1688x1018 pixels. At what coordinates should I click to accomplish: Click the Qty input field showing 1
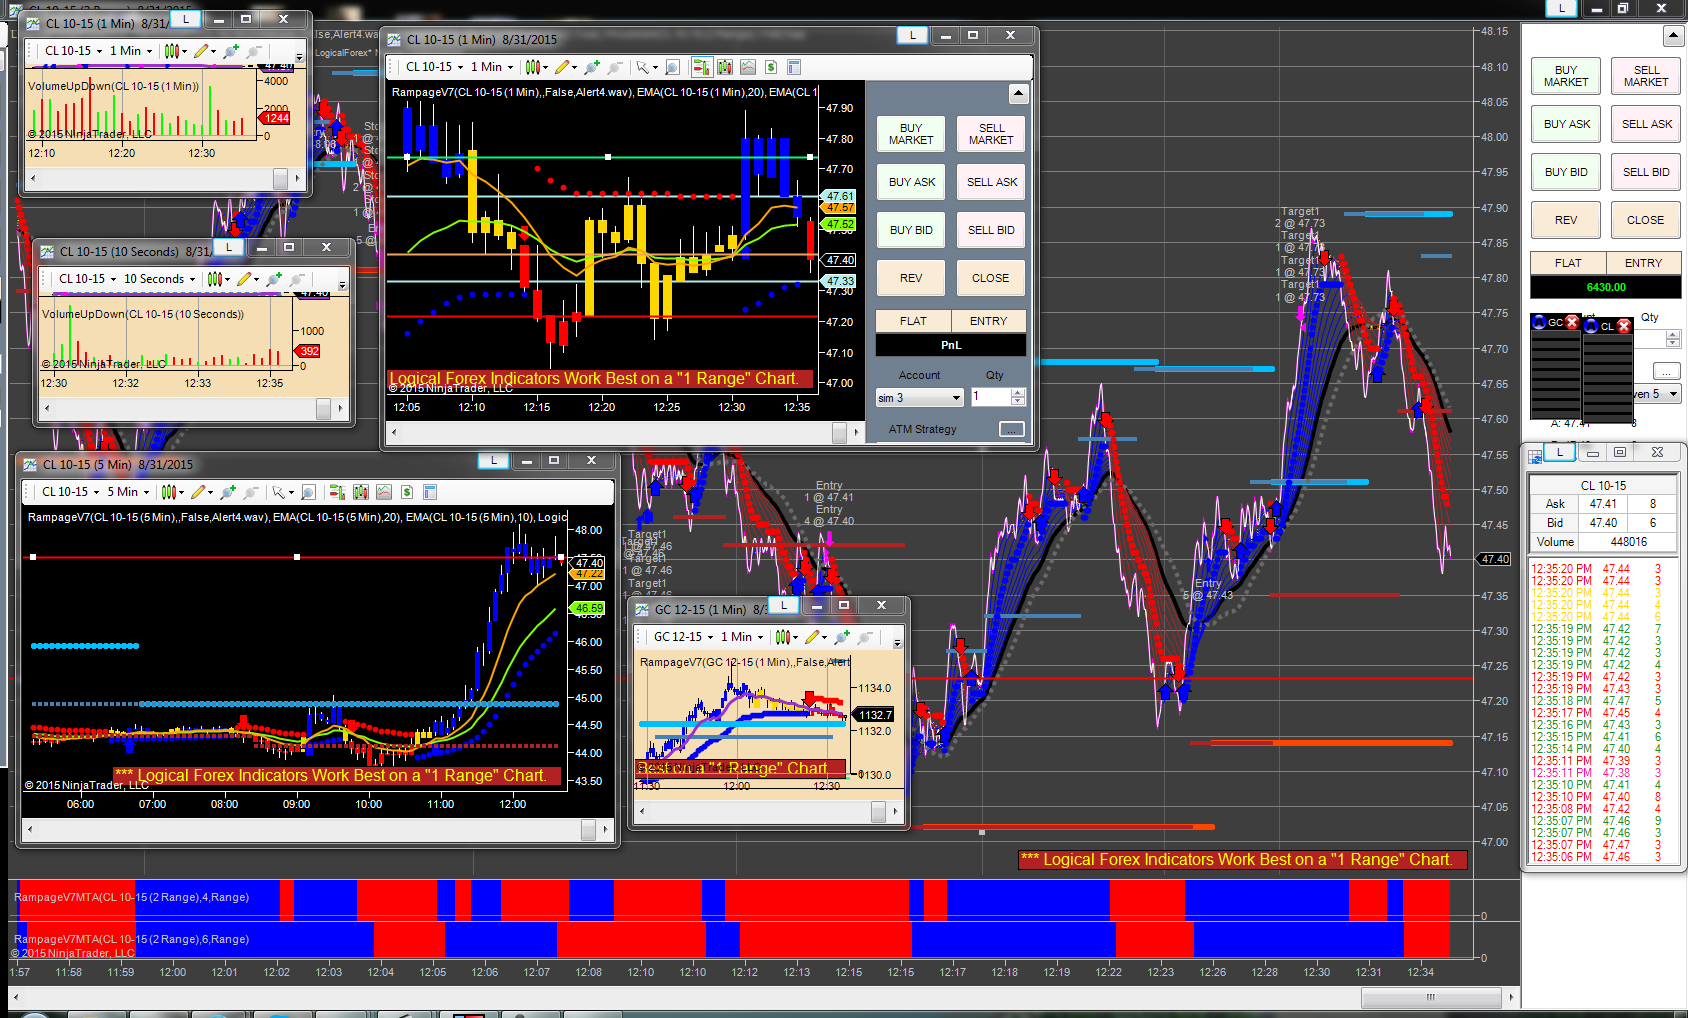click(990, 398)
